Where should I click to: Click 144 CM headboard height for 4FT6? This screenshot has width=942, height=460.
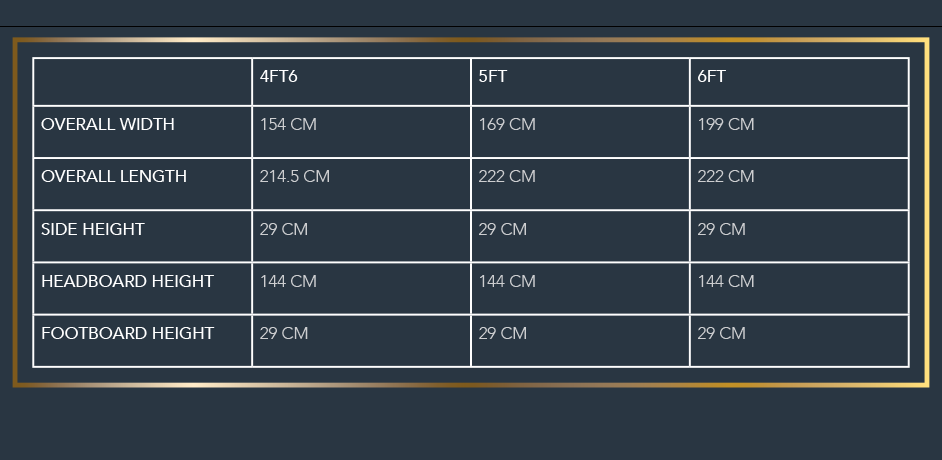coord(288,282)
